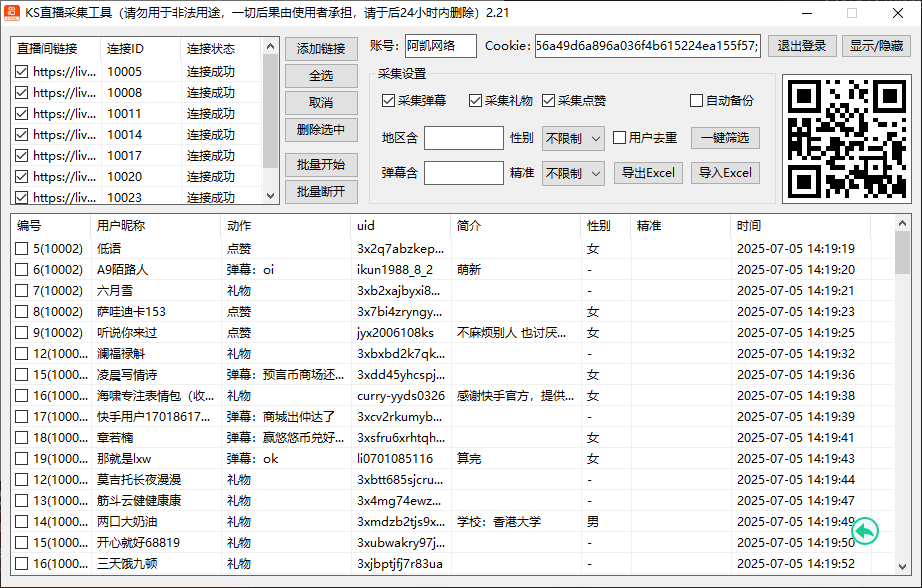Viewport: 922px width, 588px height.
Task: Open the 精准 dropdown
Action: [573, 173]
